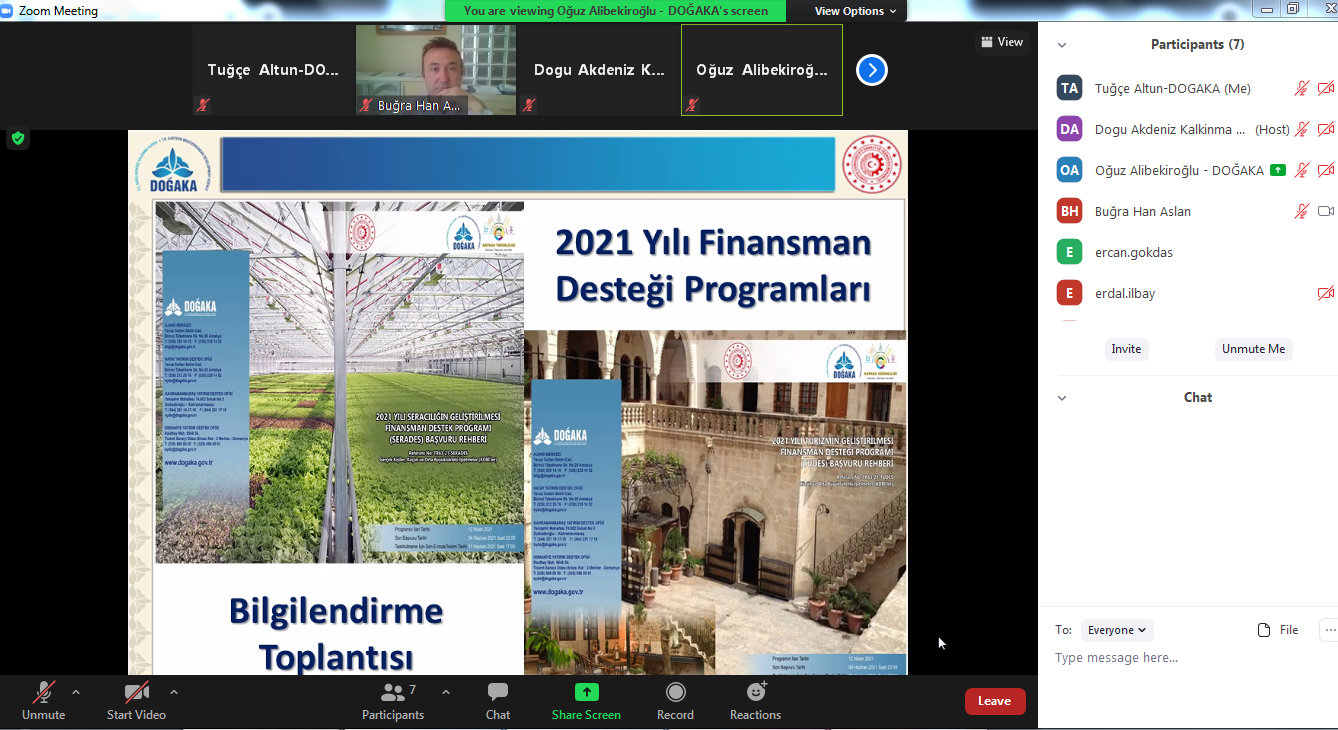
Task: Open chat more options ellipsis
Action: 1329,630
